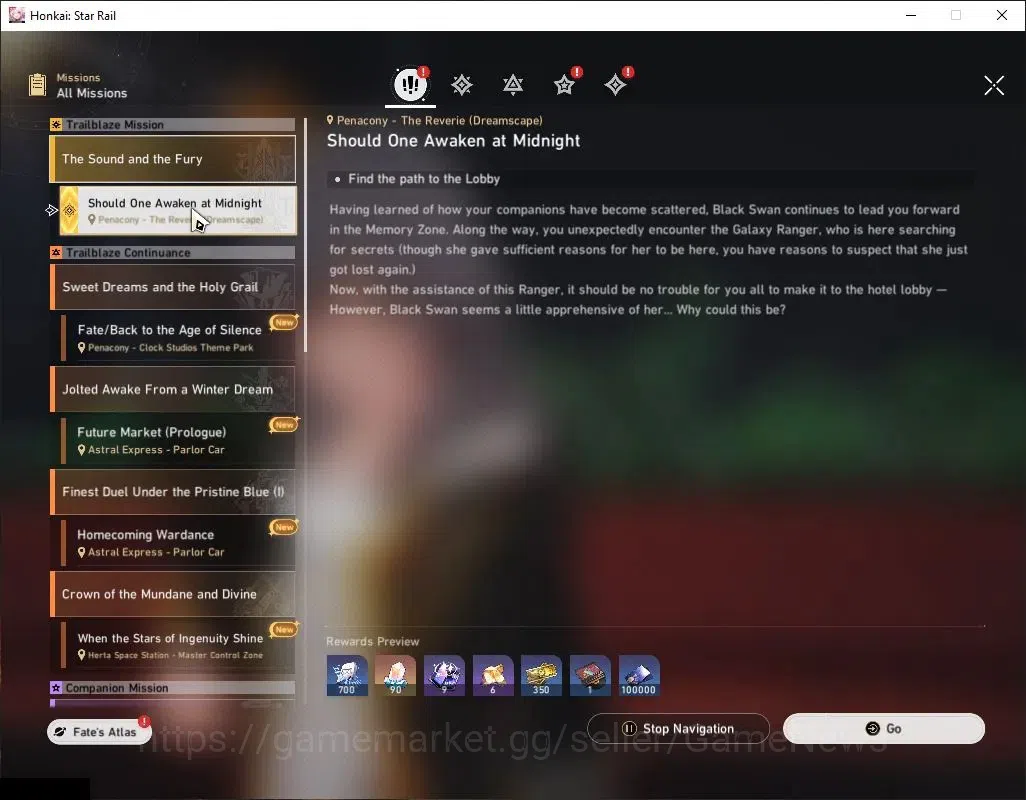Expand Crown of the Mundane and Divine
This screenshot has height=800, width=1026.
[173, 594]
